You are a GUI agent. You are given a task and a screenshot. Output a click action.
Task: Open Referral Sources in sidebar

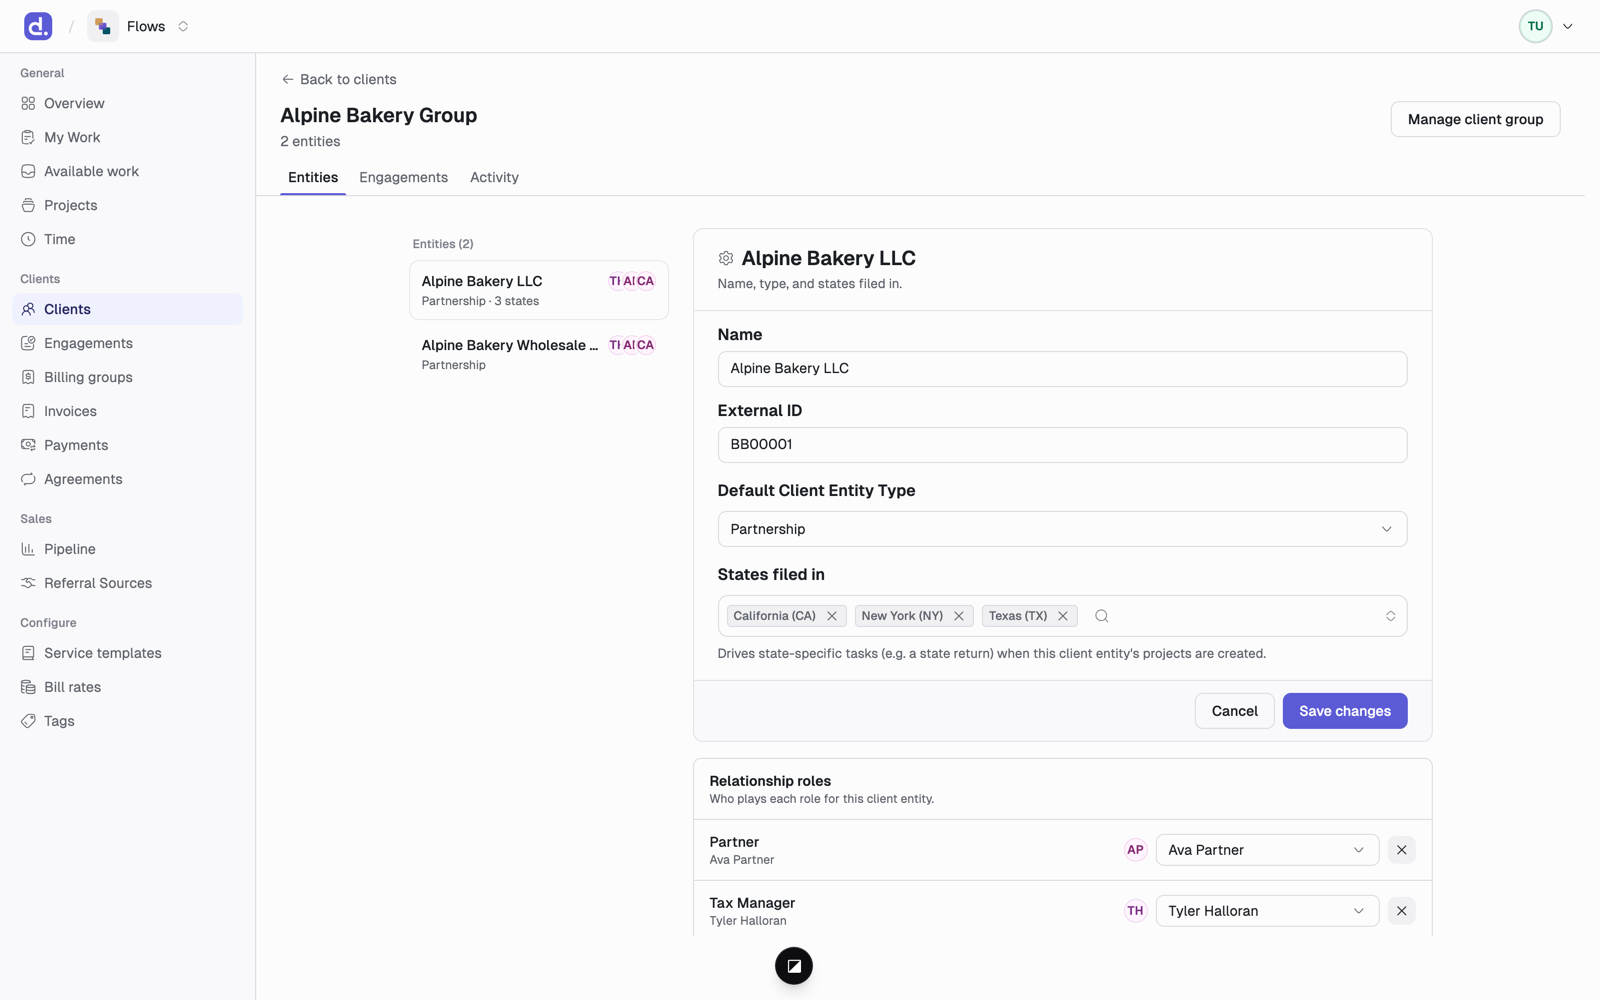[127, 583]
